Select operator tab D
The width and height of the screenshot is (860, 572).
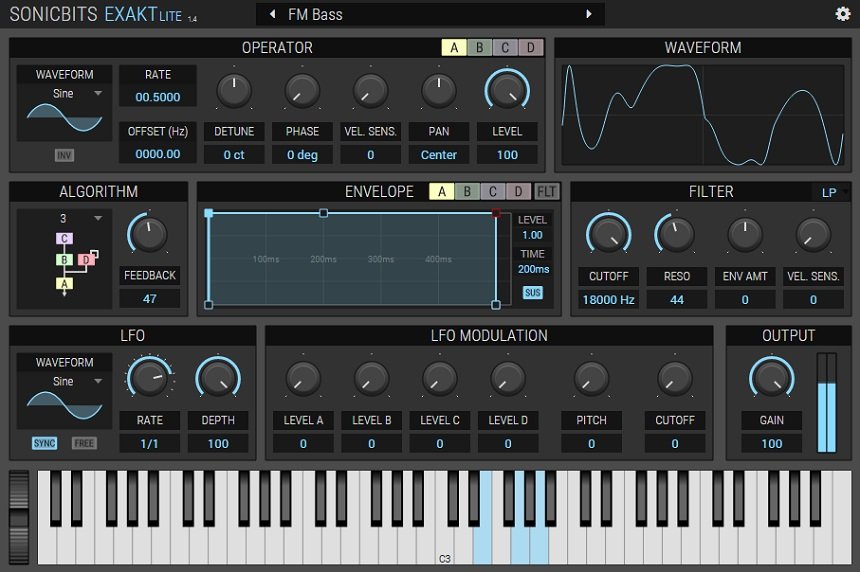[x=530, y=48]
